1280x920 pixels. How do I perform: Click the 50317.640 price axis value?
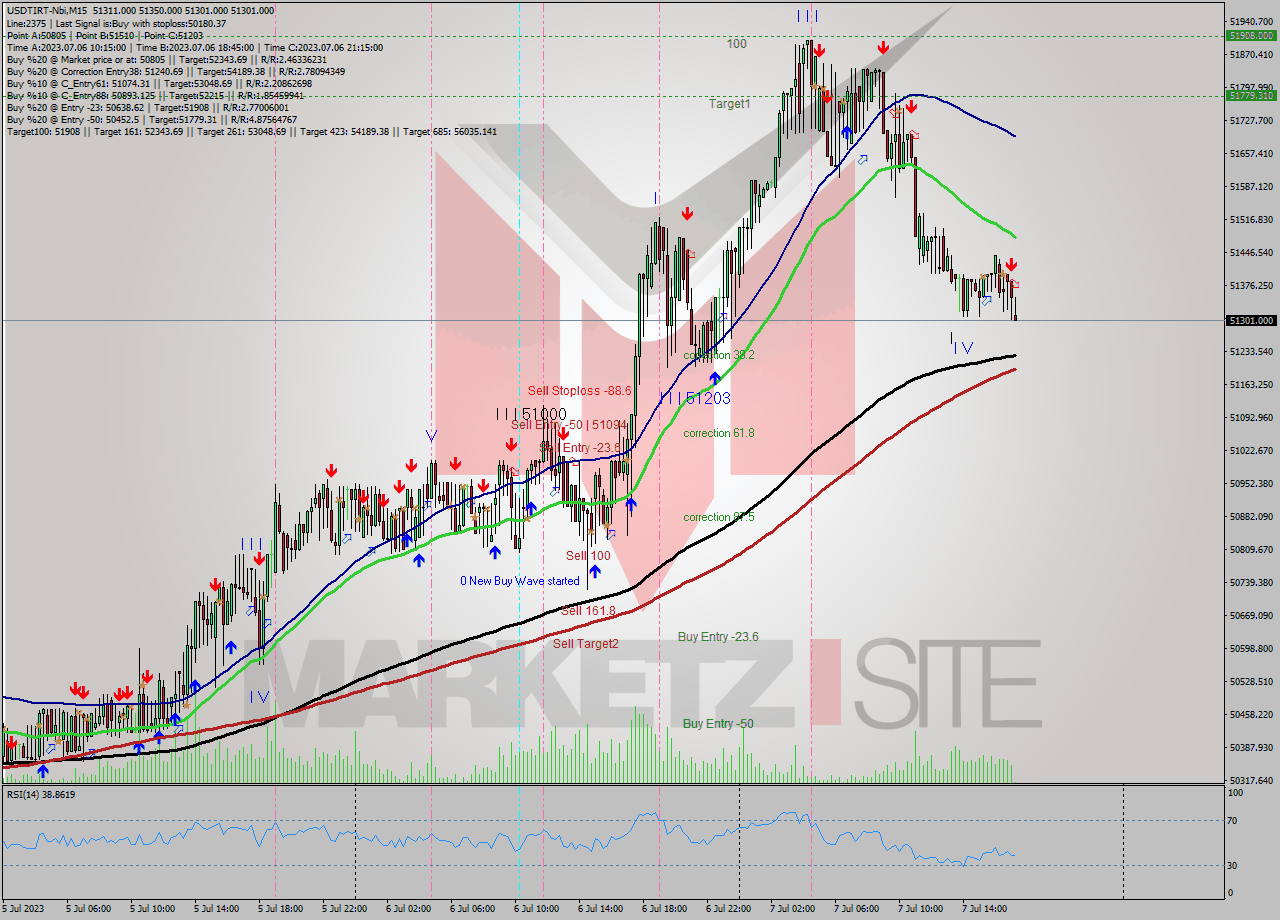point(1253,780)
